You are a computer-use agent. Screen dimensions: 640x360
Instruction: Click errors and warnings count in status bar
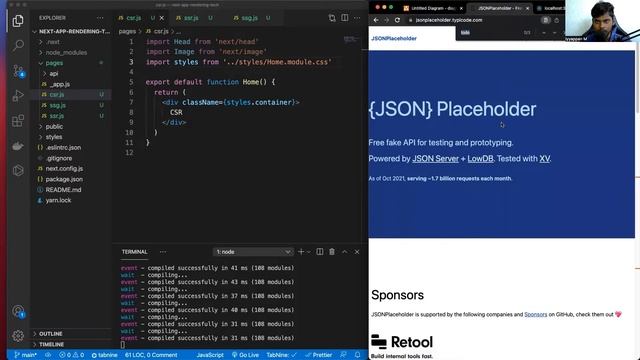tap(71, 355)
